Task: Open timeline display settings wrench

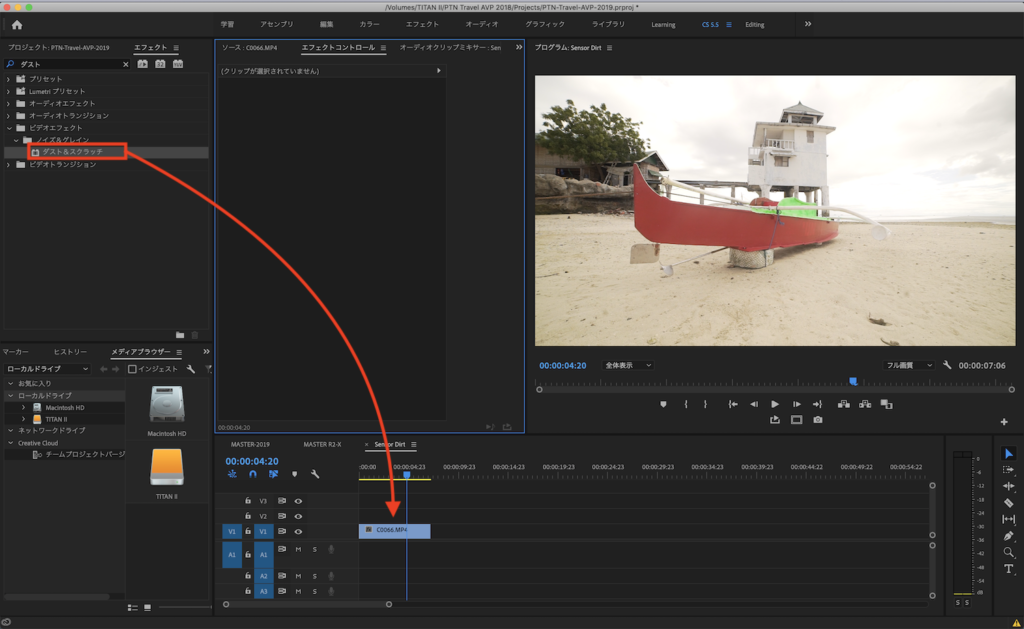Action: click(315, 474)
